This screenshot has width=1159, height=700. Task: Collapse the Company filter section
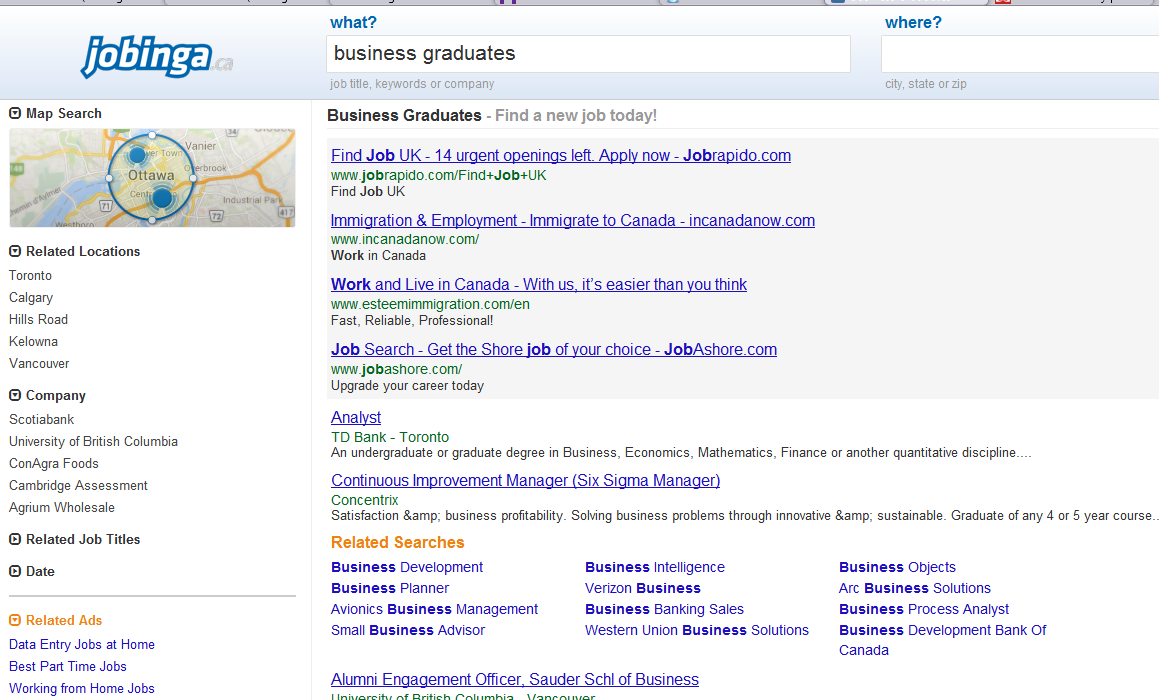(15, 396)
